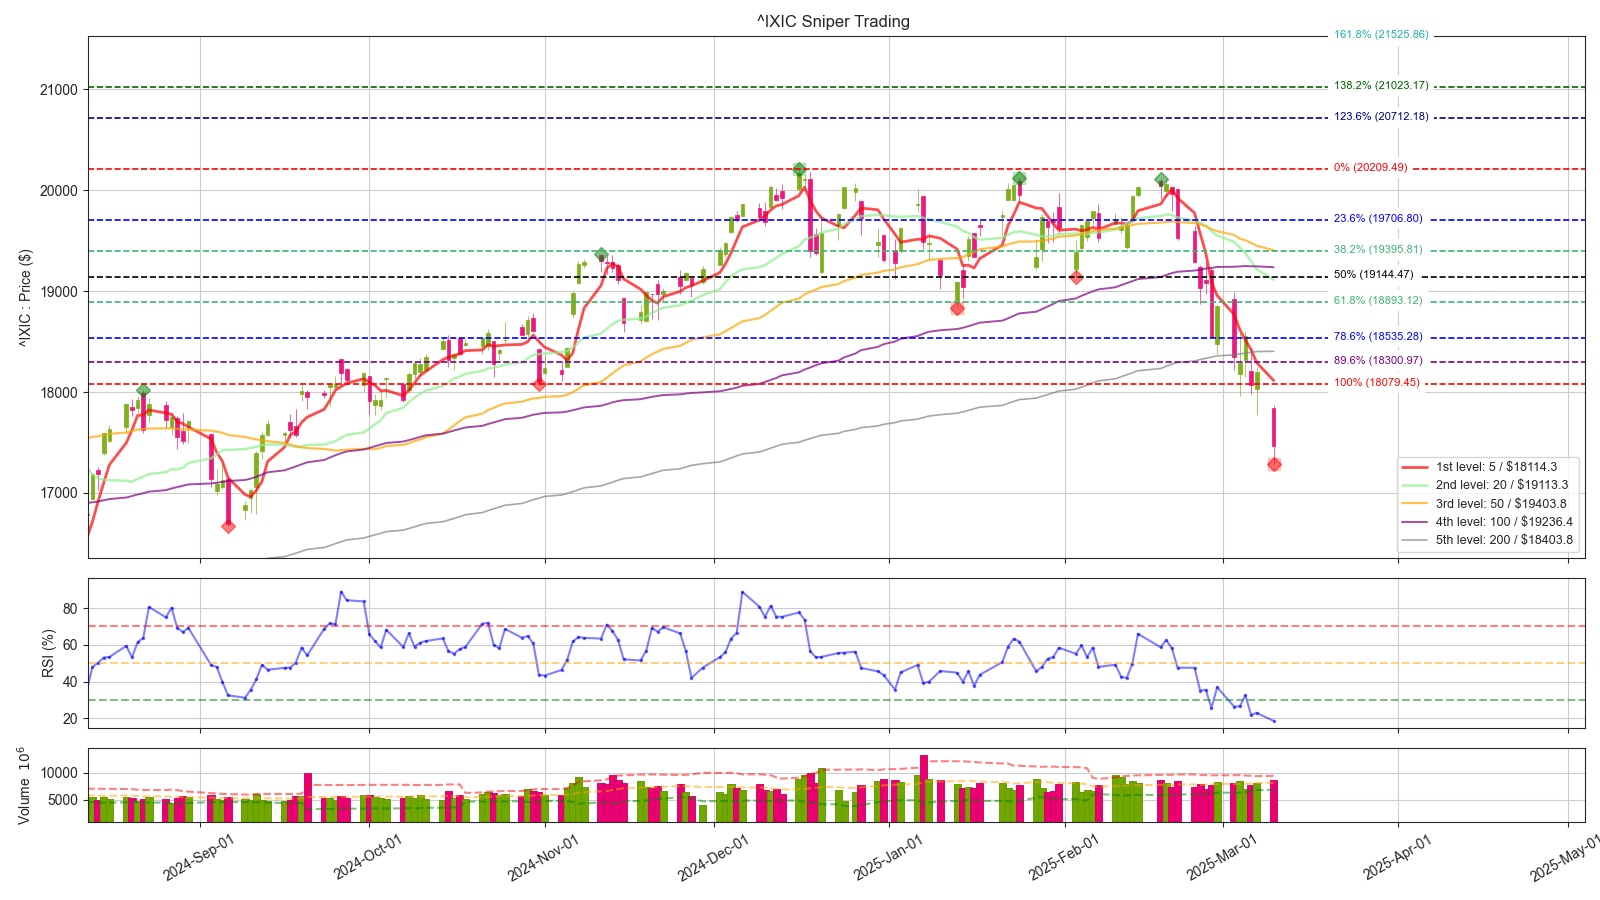The image size is (1600, 900).
Task: Click the red line swatch for 1st level in legend
Action: (1416, 467)
